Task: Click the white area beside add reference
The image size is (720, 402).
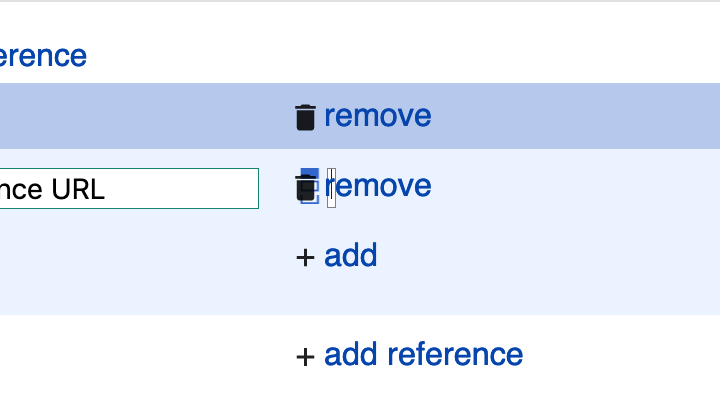Action: (620, 356)
